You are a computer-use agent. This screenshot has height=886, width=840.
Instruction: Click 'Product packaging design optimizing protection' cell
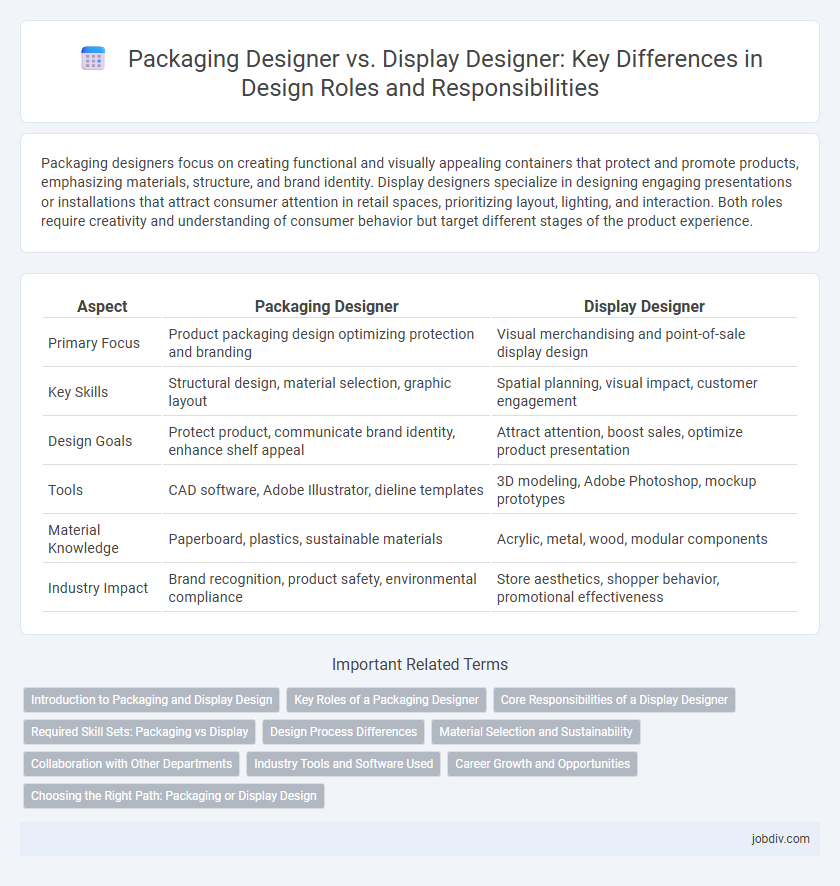tap(327, 343)
